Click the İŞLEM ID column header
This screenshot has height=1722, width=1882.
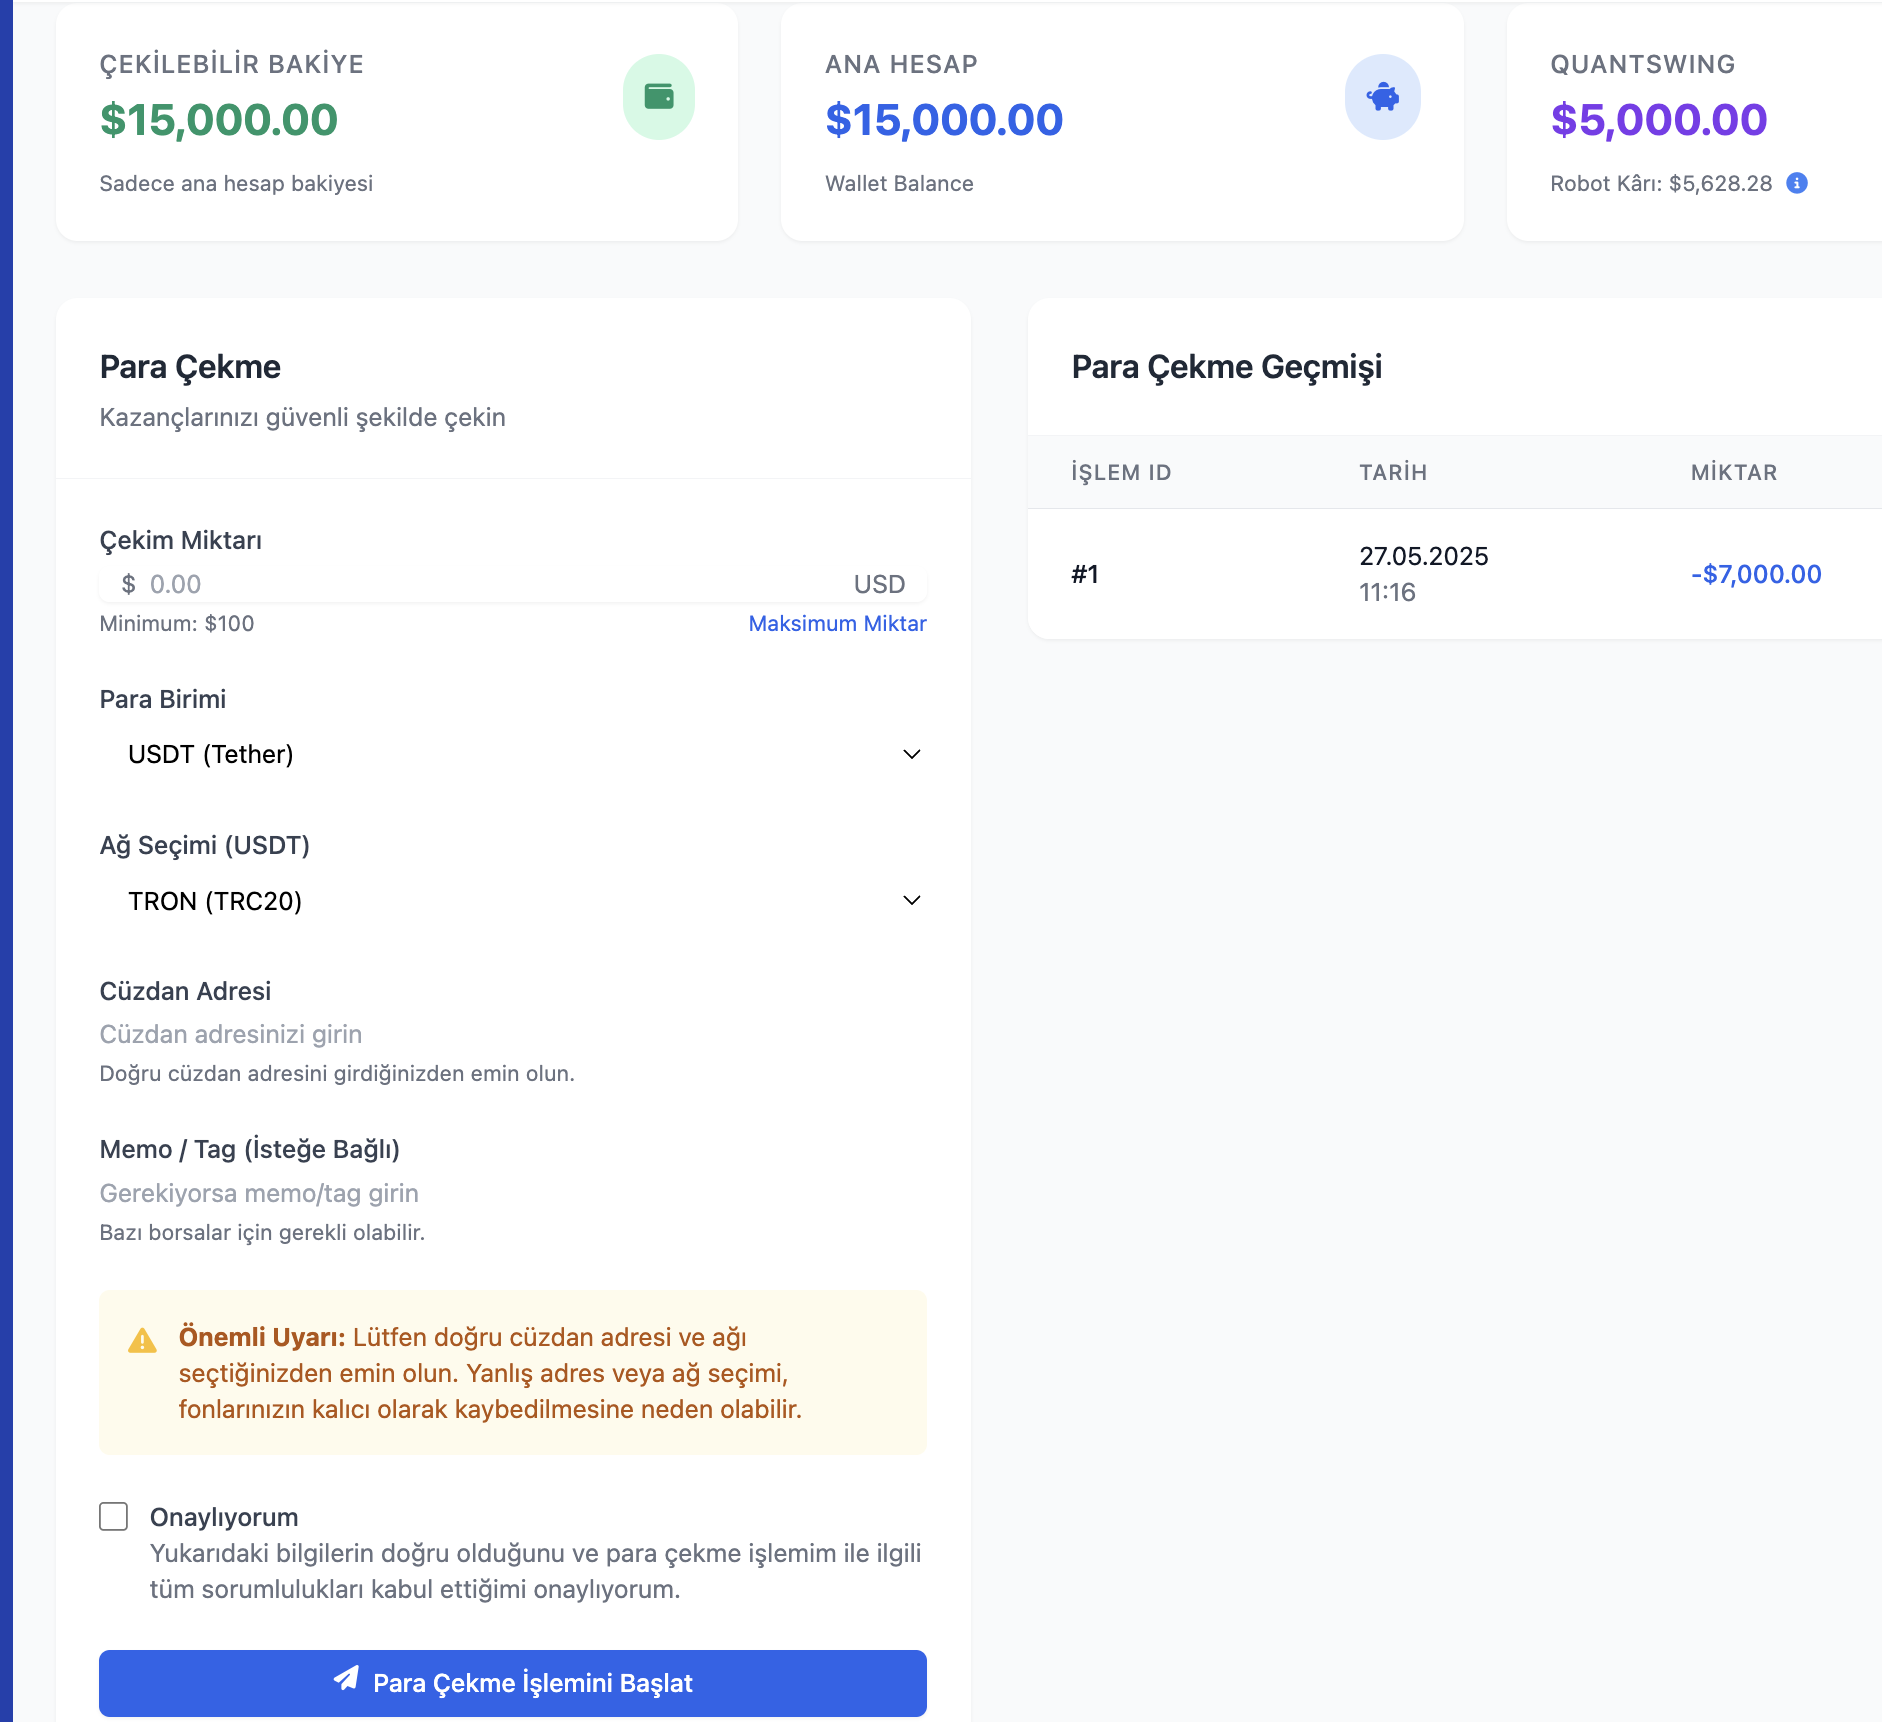point(1121,472)
